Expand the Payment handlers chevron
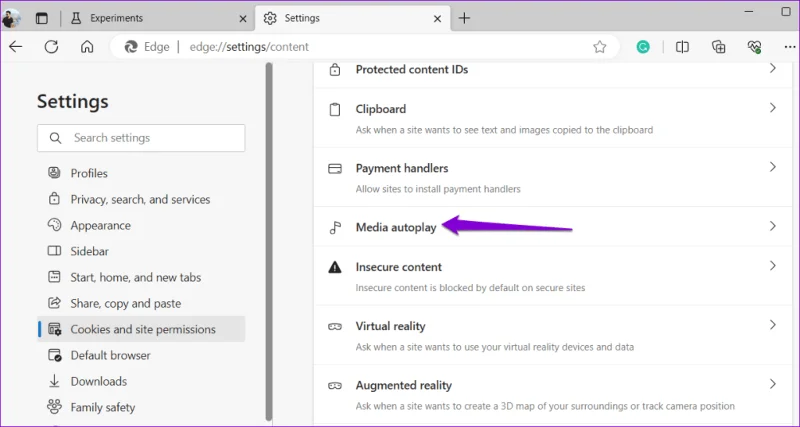800x427 pixels. (772, 167)
